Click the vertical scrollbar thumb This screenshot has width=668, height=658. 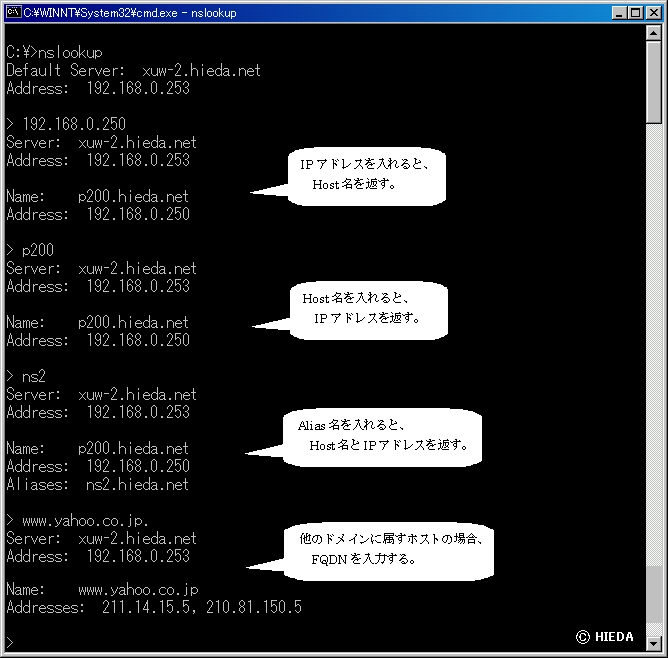coord(654,85)
